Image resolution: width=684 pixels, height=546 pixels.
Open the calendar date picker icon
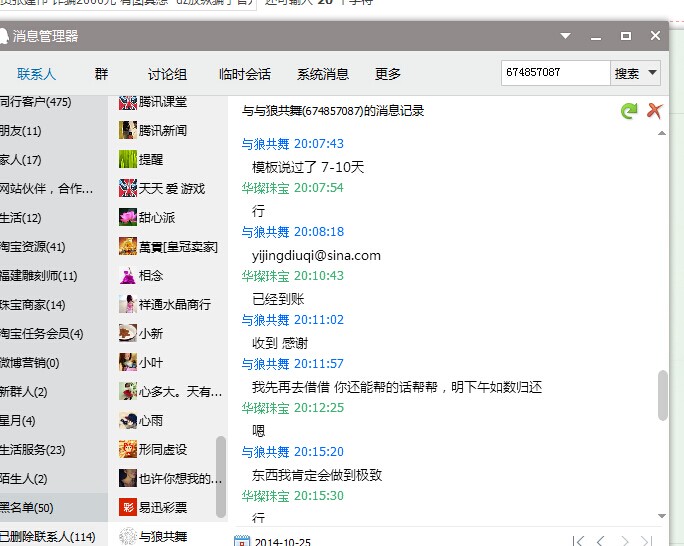click(242, 541)
